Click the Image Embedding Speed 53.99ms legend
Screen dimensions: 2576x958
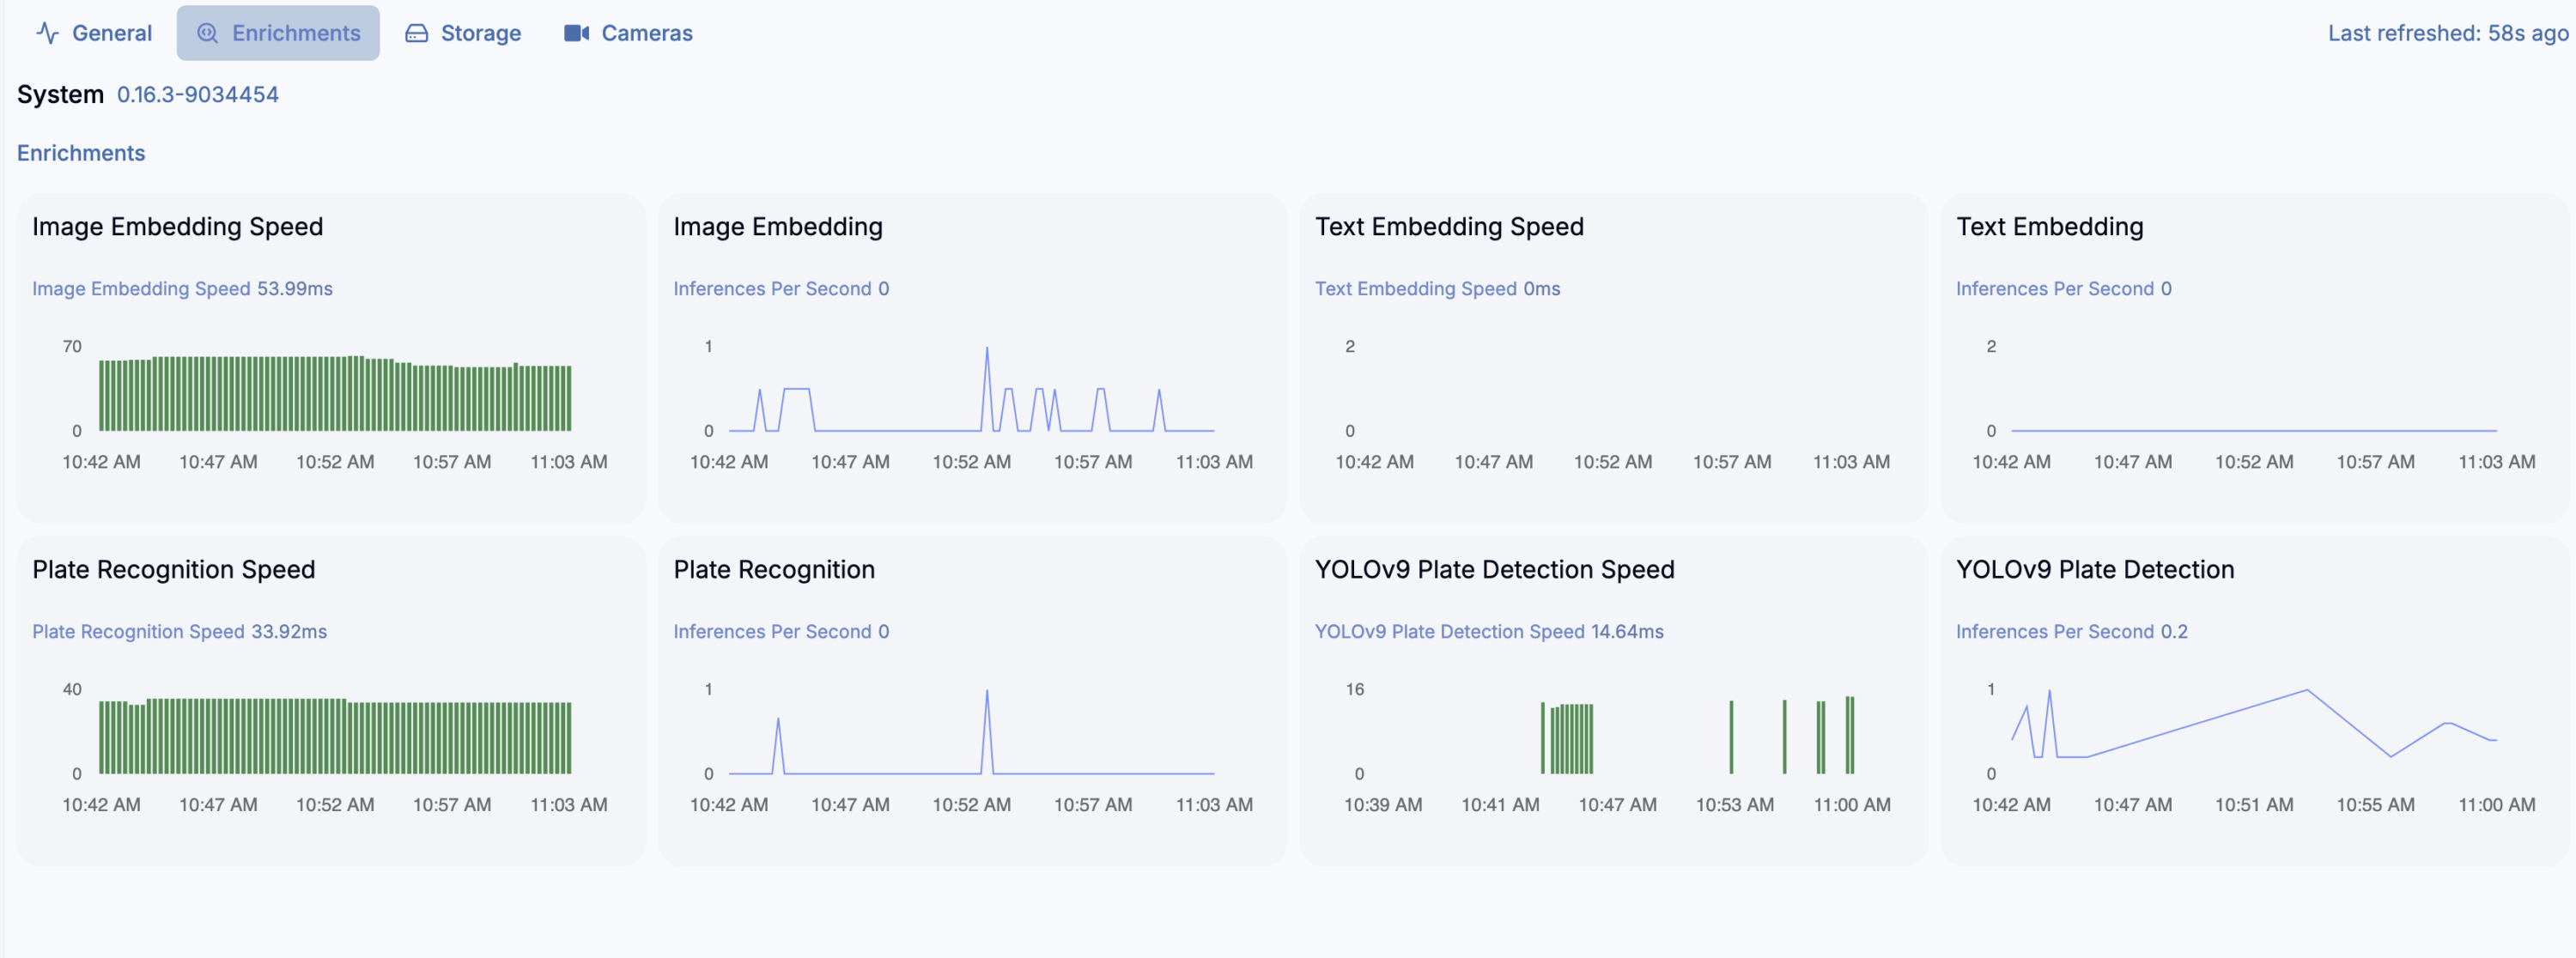click(x=182, y=288)
